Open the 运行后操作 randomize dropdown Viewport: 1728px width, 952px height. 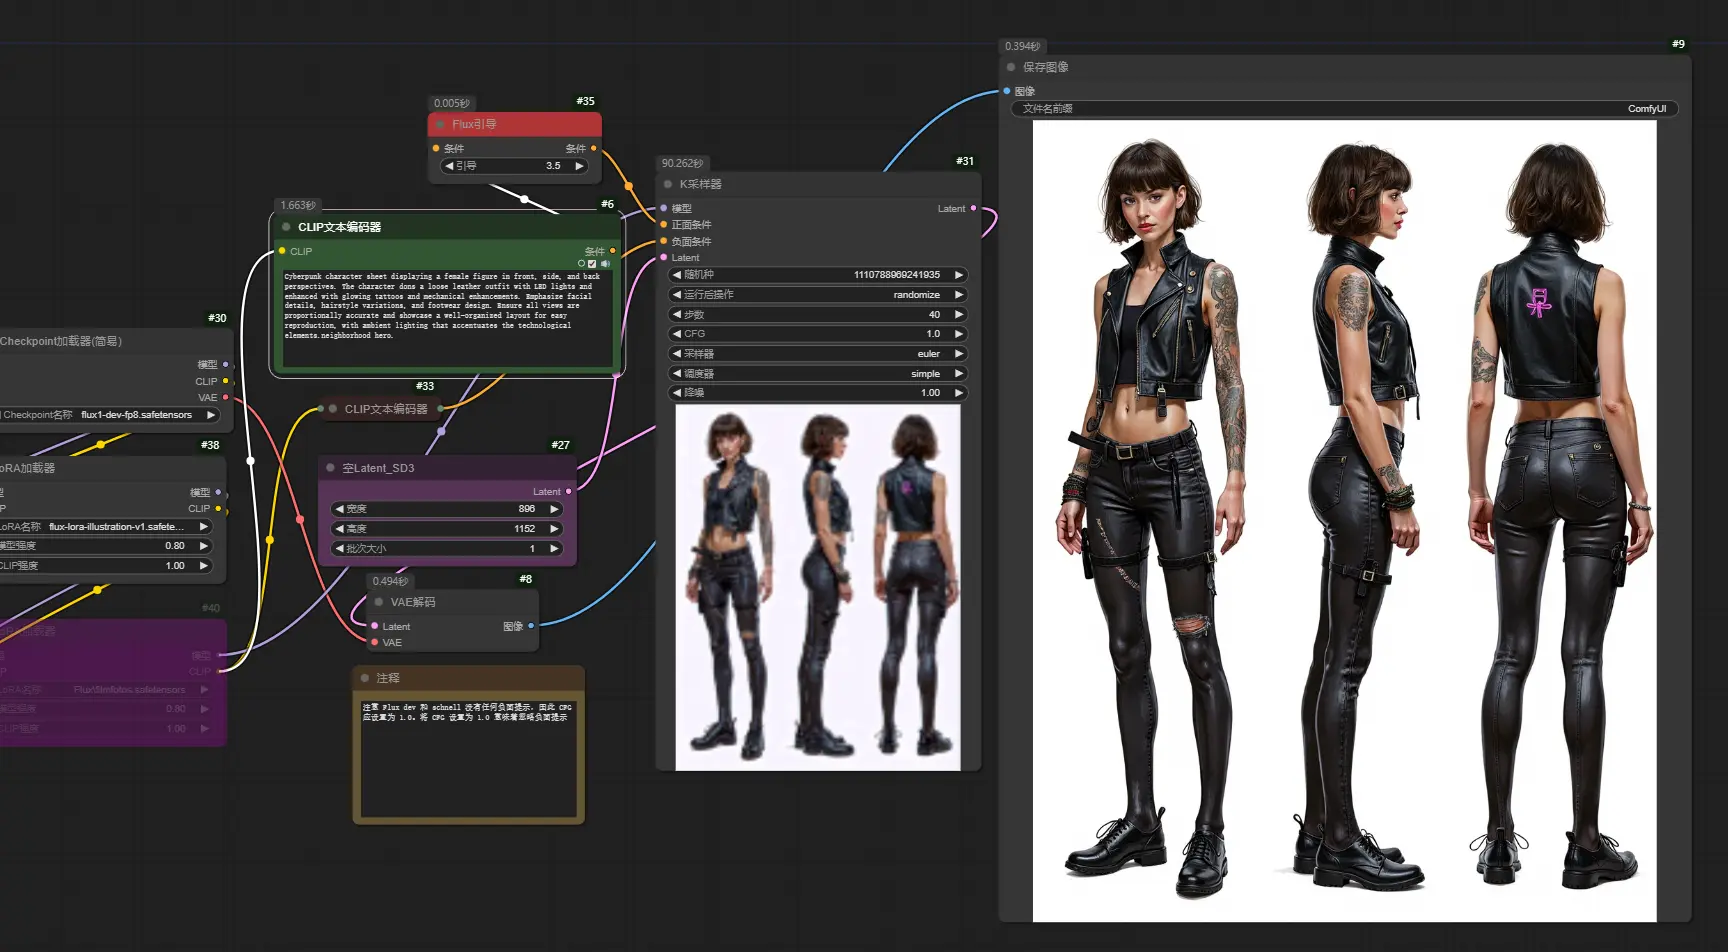(x=818, y=294)
